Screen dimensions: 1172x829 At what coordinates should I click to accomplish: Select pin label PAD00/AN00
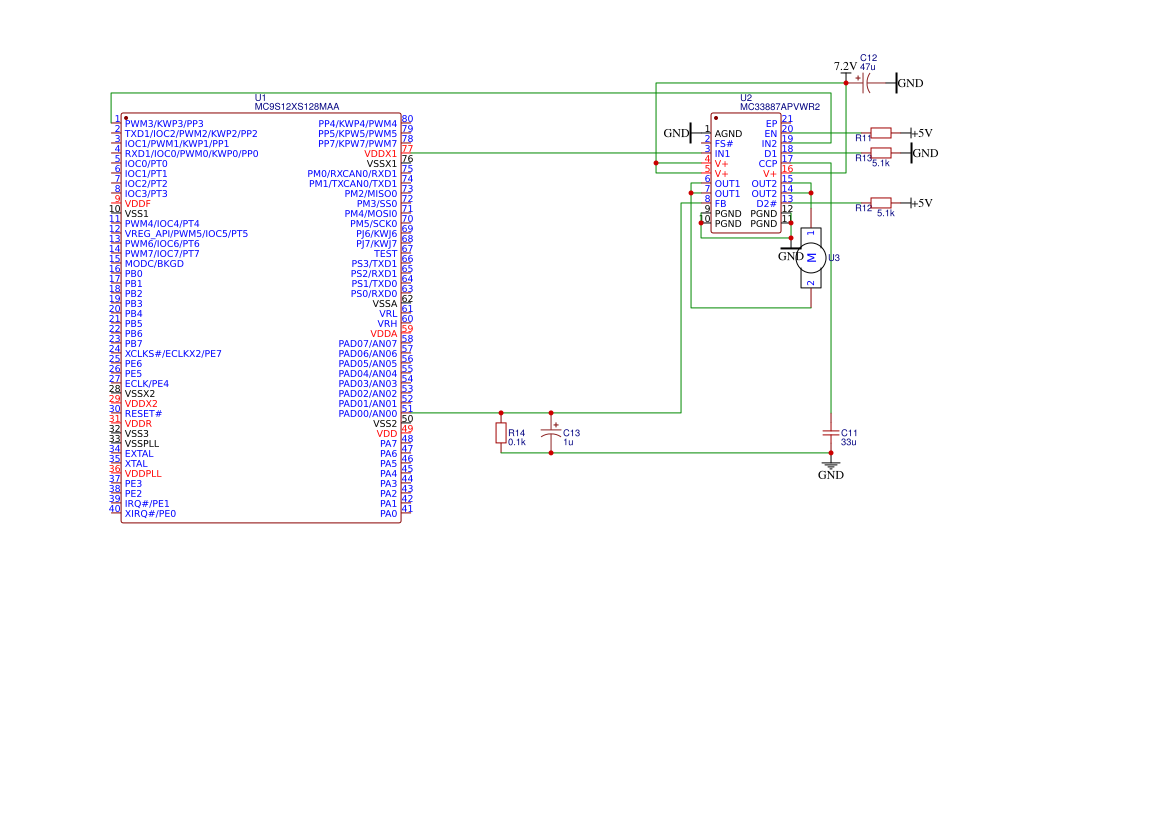[x=368, y=413]
